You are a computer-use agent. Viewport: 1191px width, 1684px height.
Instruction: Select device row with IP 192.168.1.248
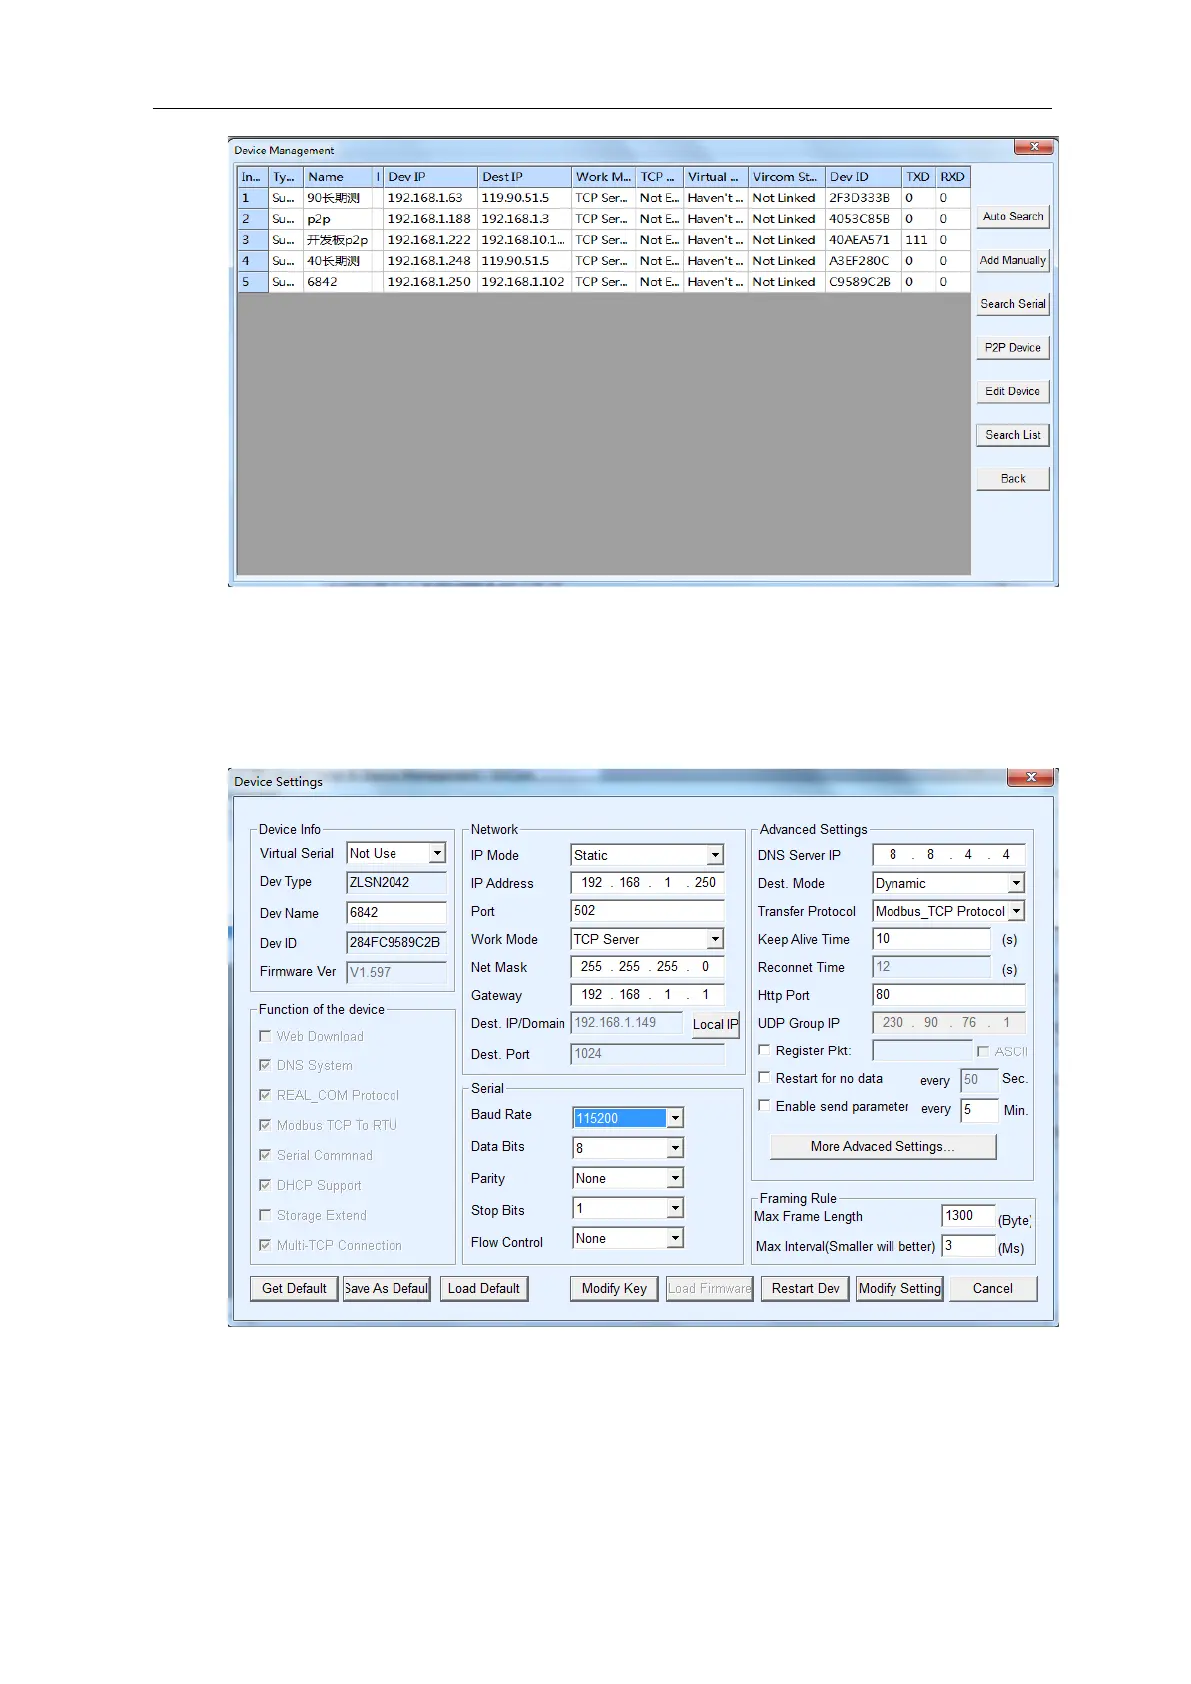pyautogui.click(x=603, y=261)
